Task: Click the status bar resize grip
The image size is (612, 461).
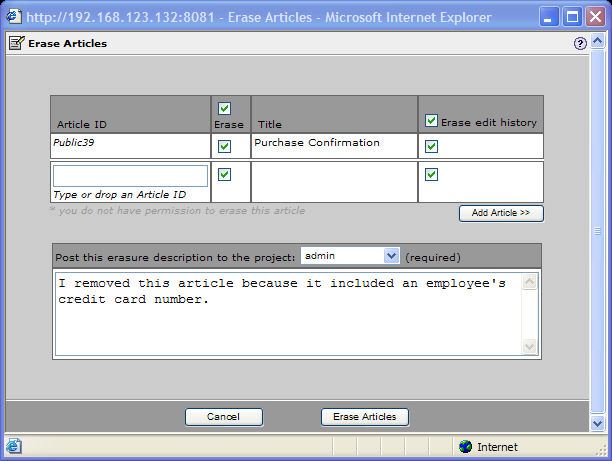Action: (601, 451)
